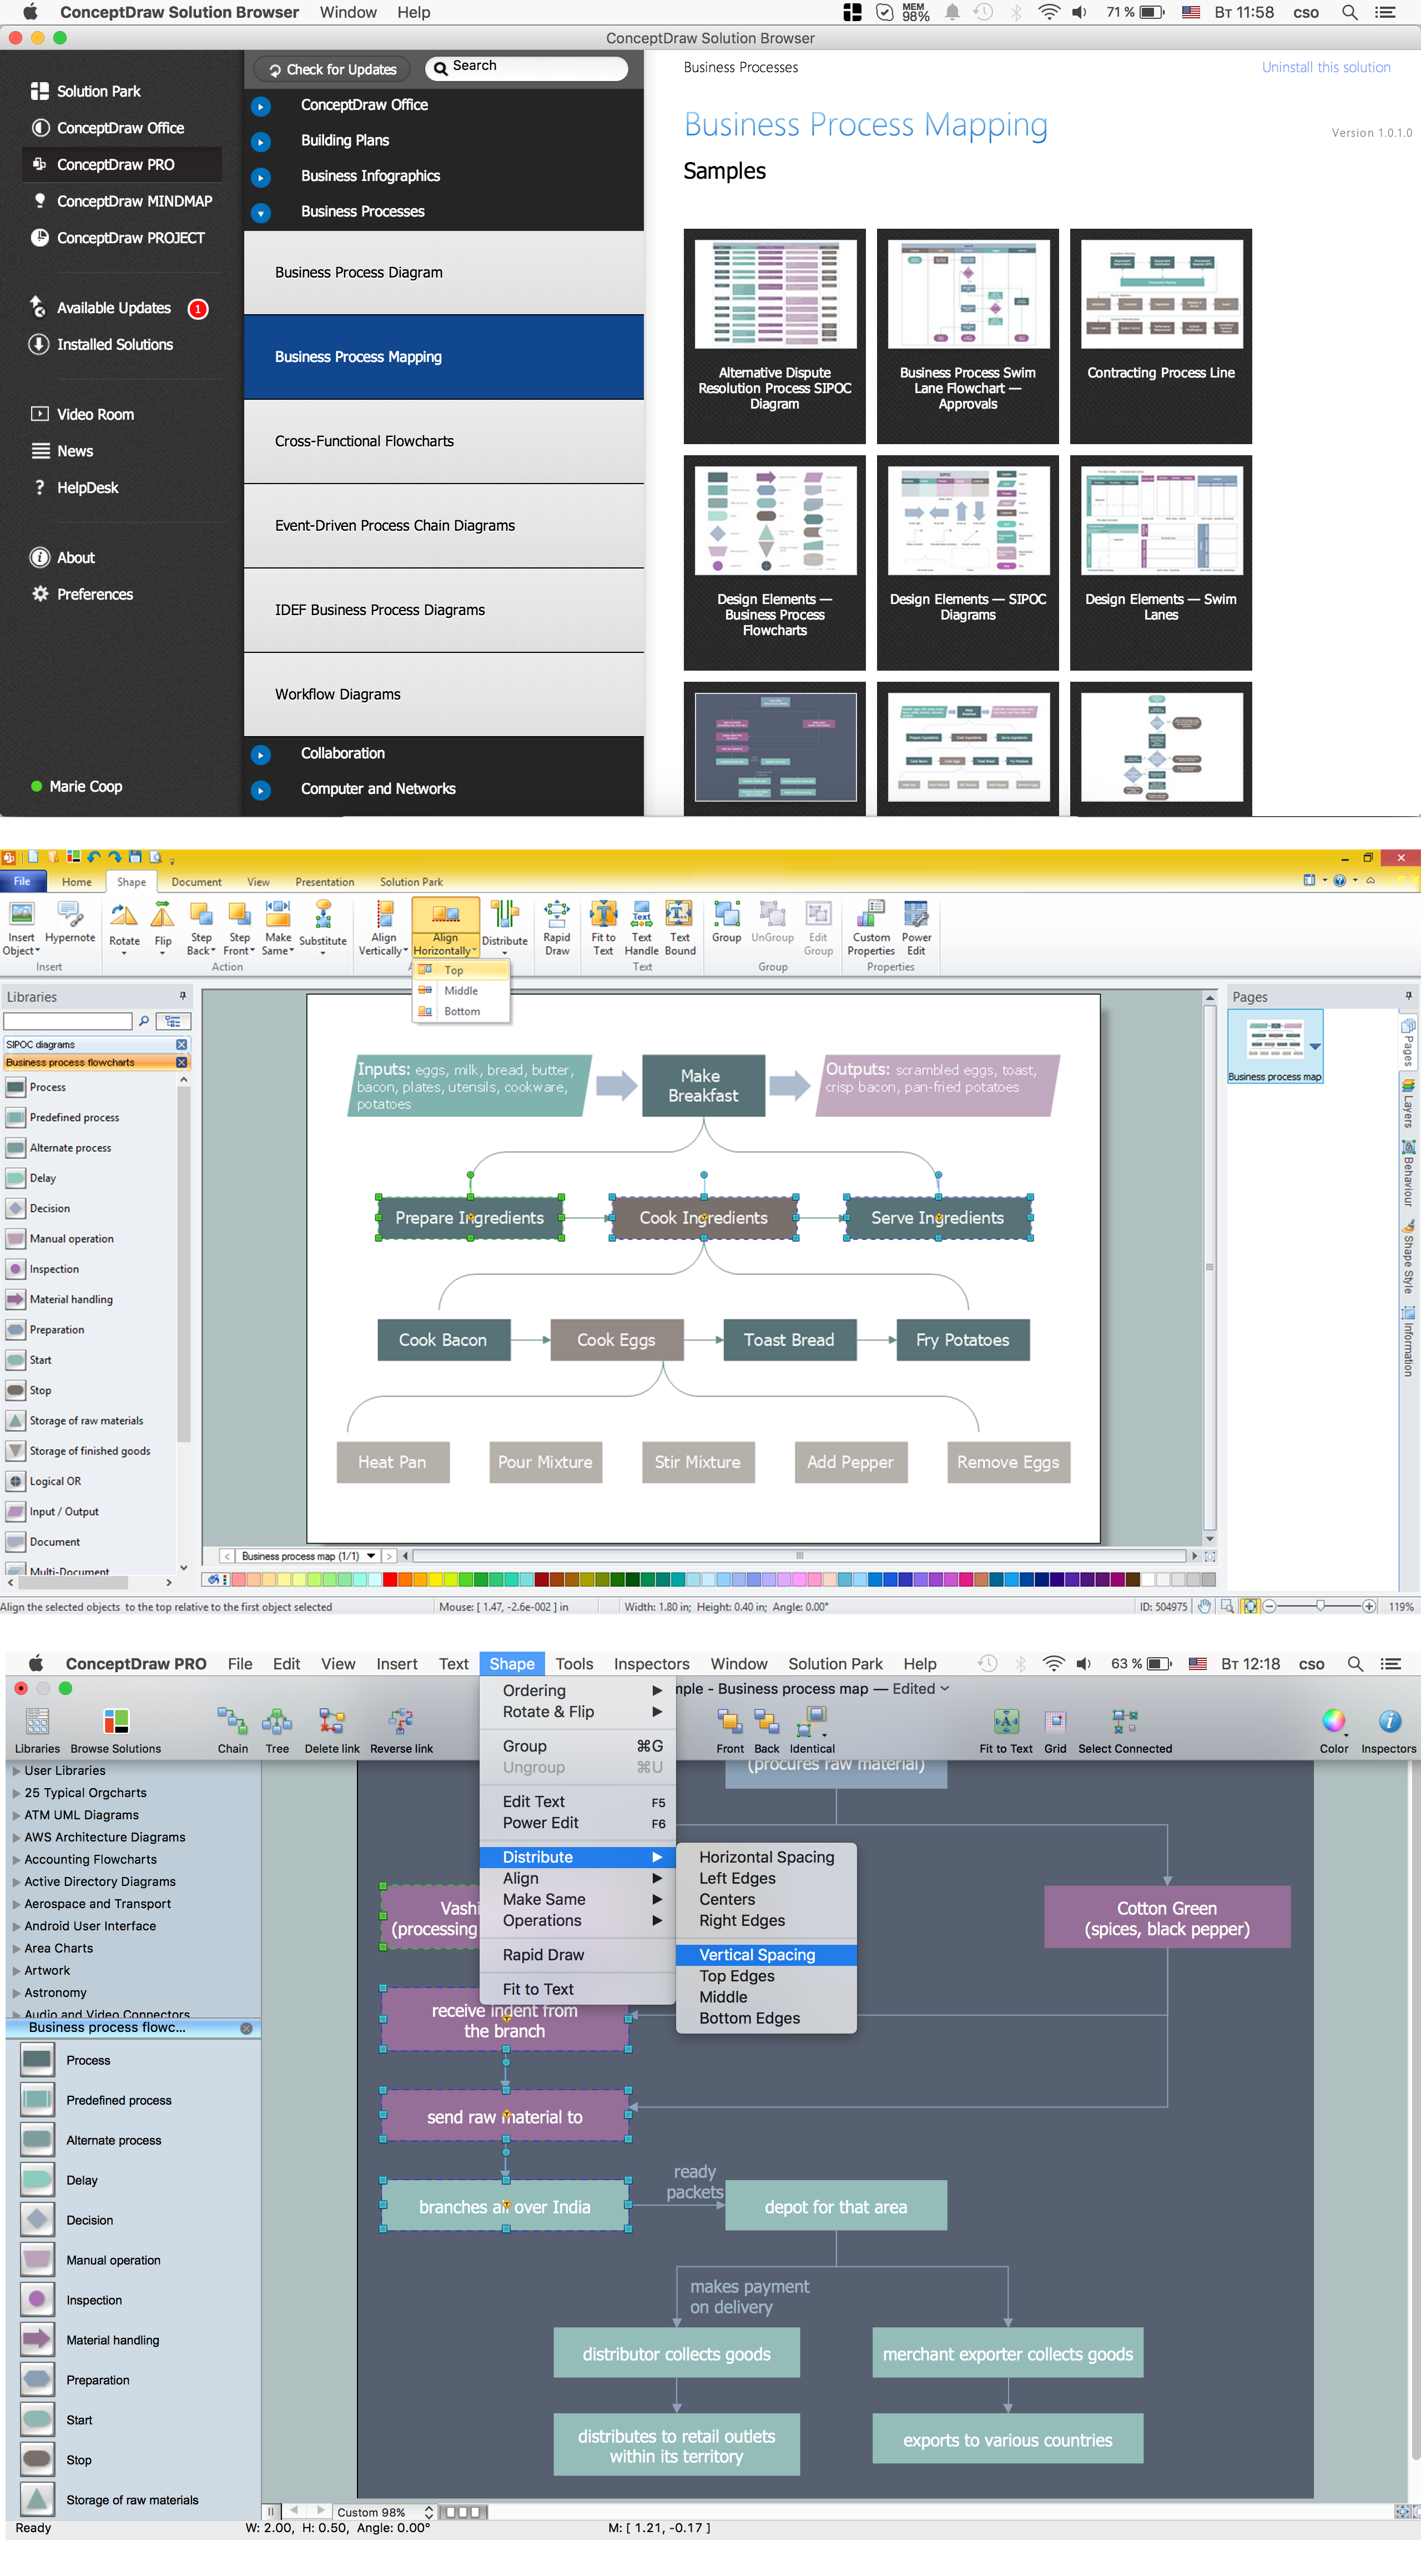1421x2576 pixels.
Task: Click the Libraries search input field
Action: pyautogui.click(x=67, y=1021)
